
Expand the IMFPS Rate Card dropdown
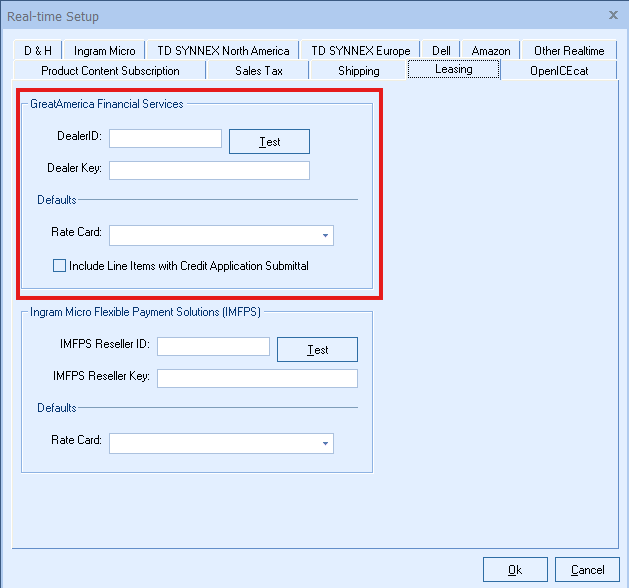click(325, 443)
